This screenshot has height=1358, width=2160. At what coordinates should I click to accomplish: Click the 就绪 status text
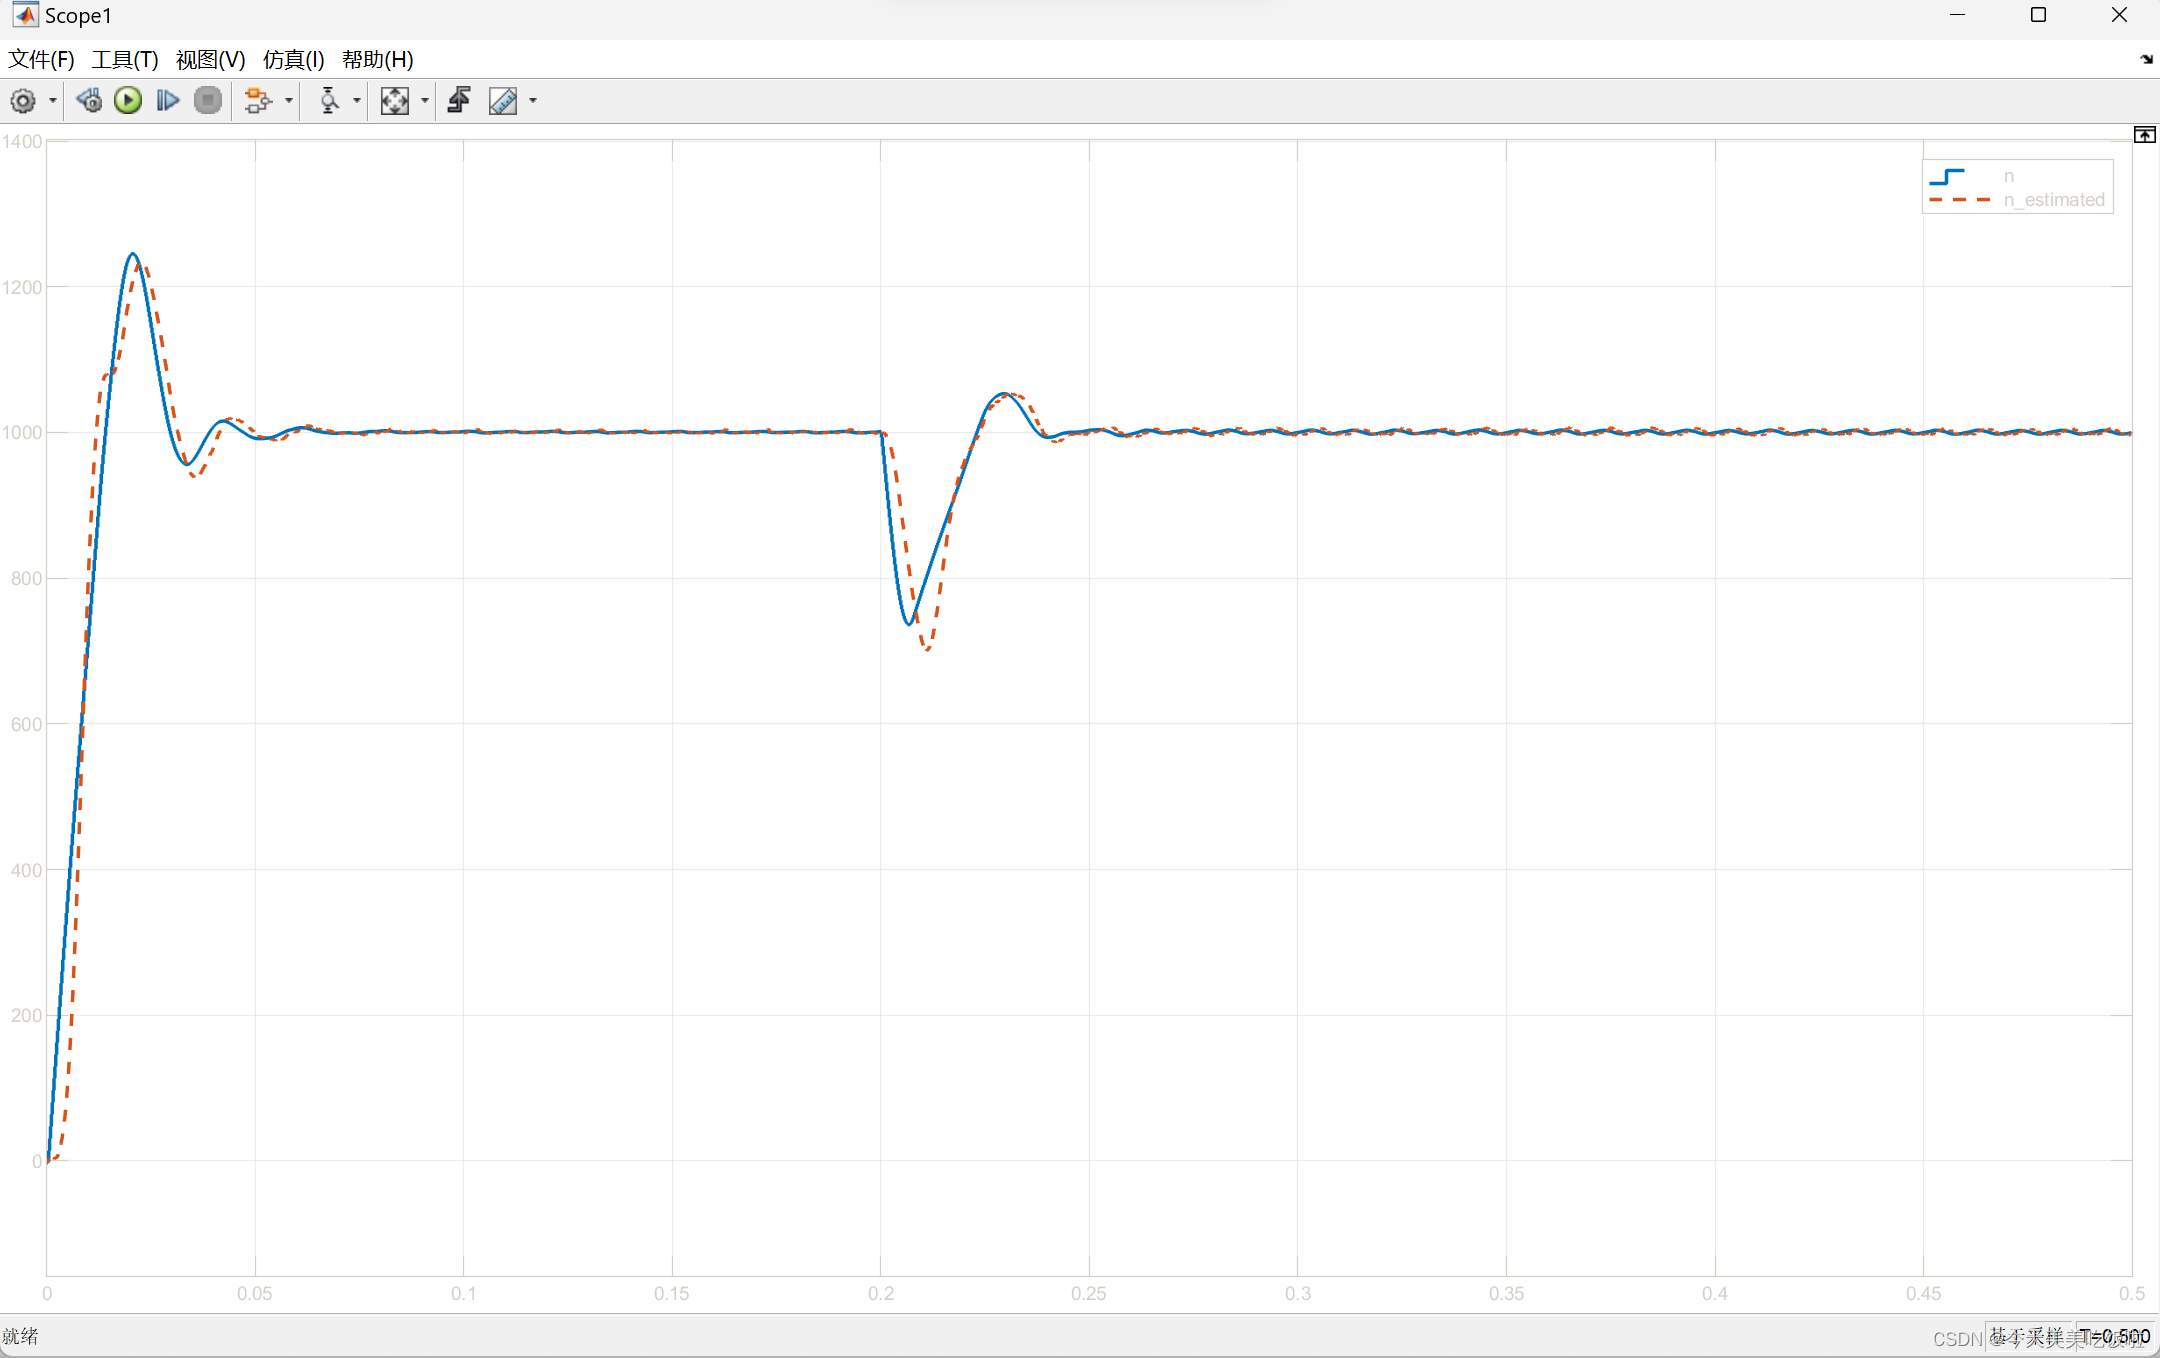pyautogui.click(x=20, y=1336)
